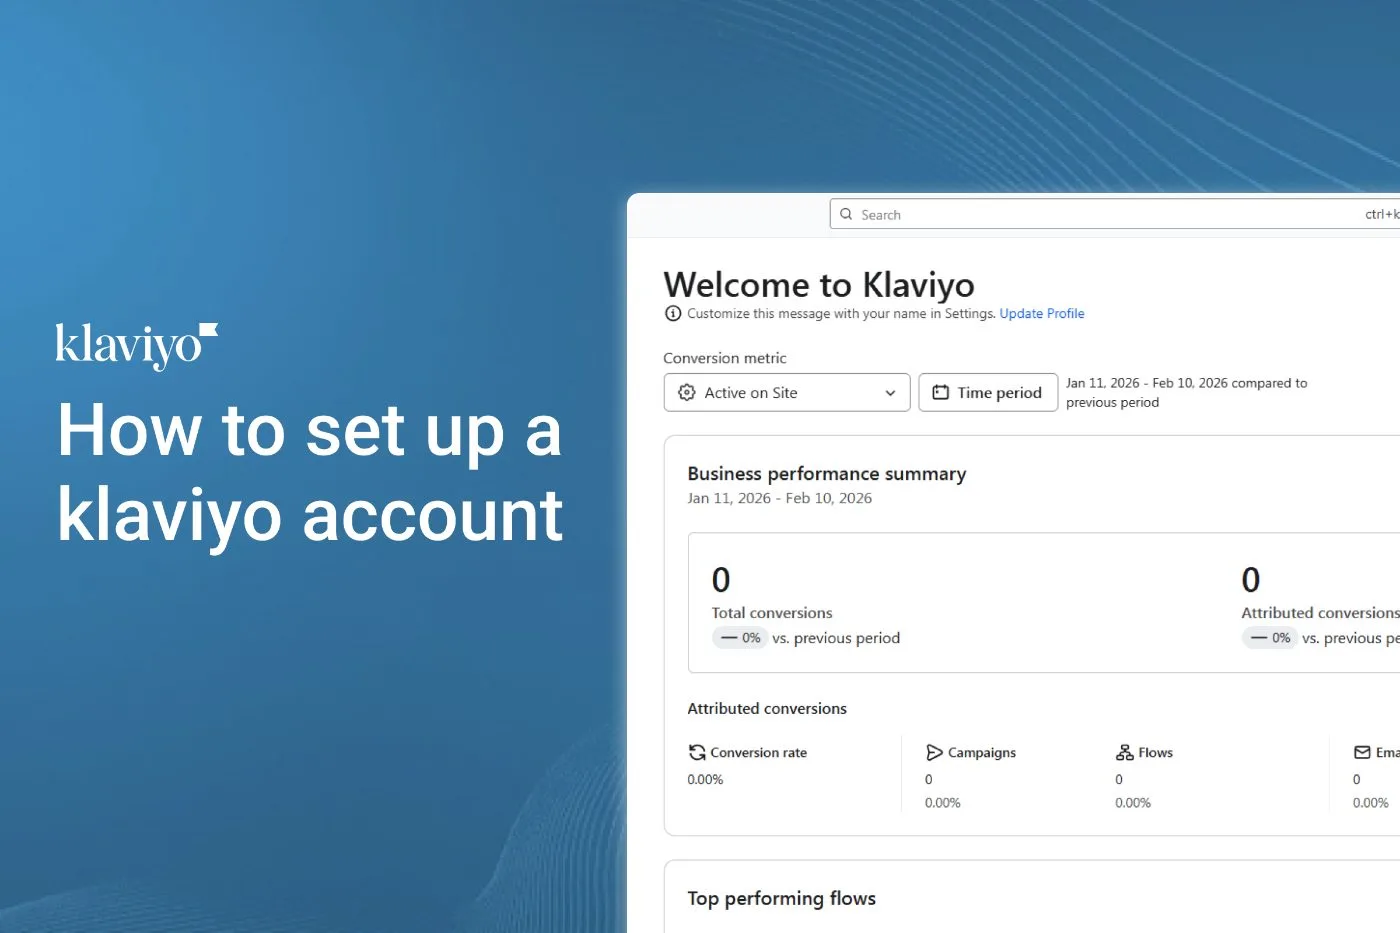Click the Flows label
Screen dimensions: 1400x933
(1156, 753)
